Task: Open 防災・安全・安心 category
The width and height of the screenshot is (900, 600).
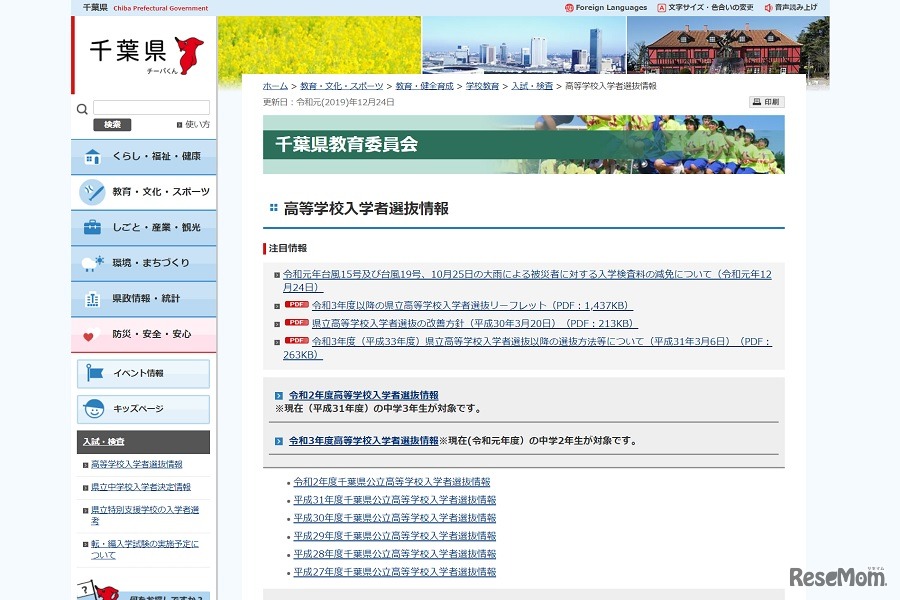Action: [x=143, y=334]
